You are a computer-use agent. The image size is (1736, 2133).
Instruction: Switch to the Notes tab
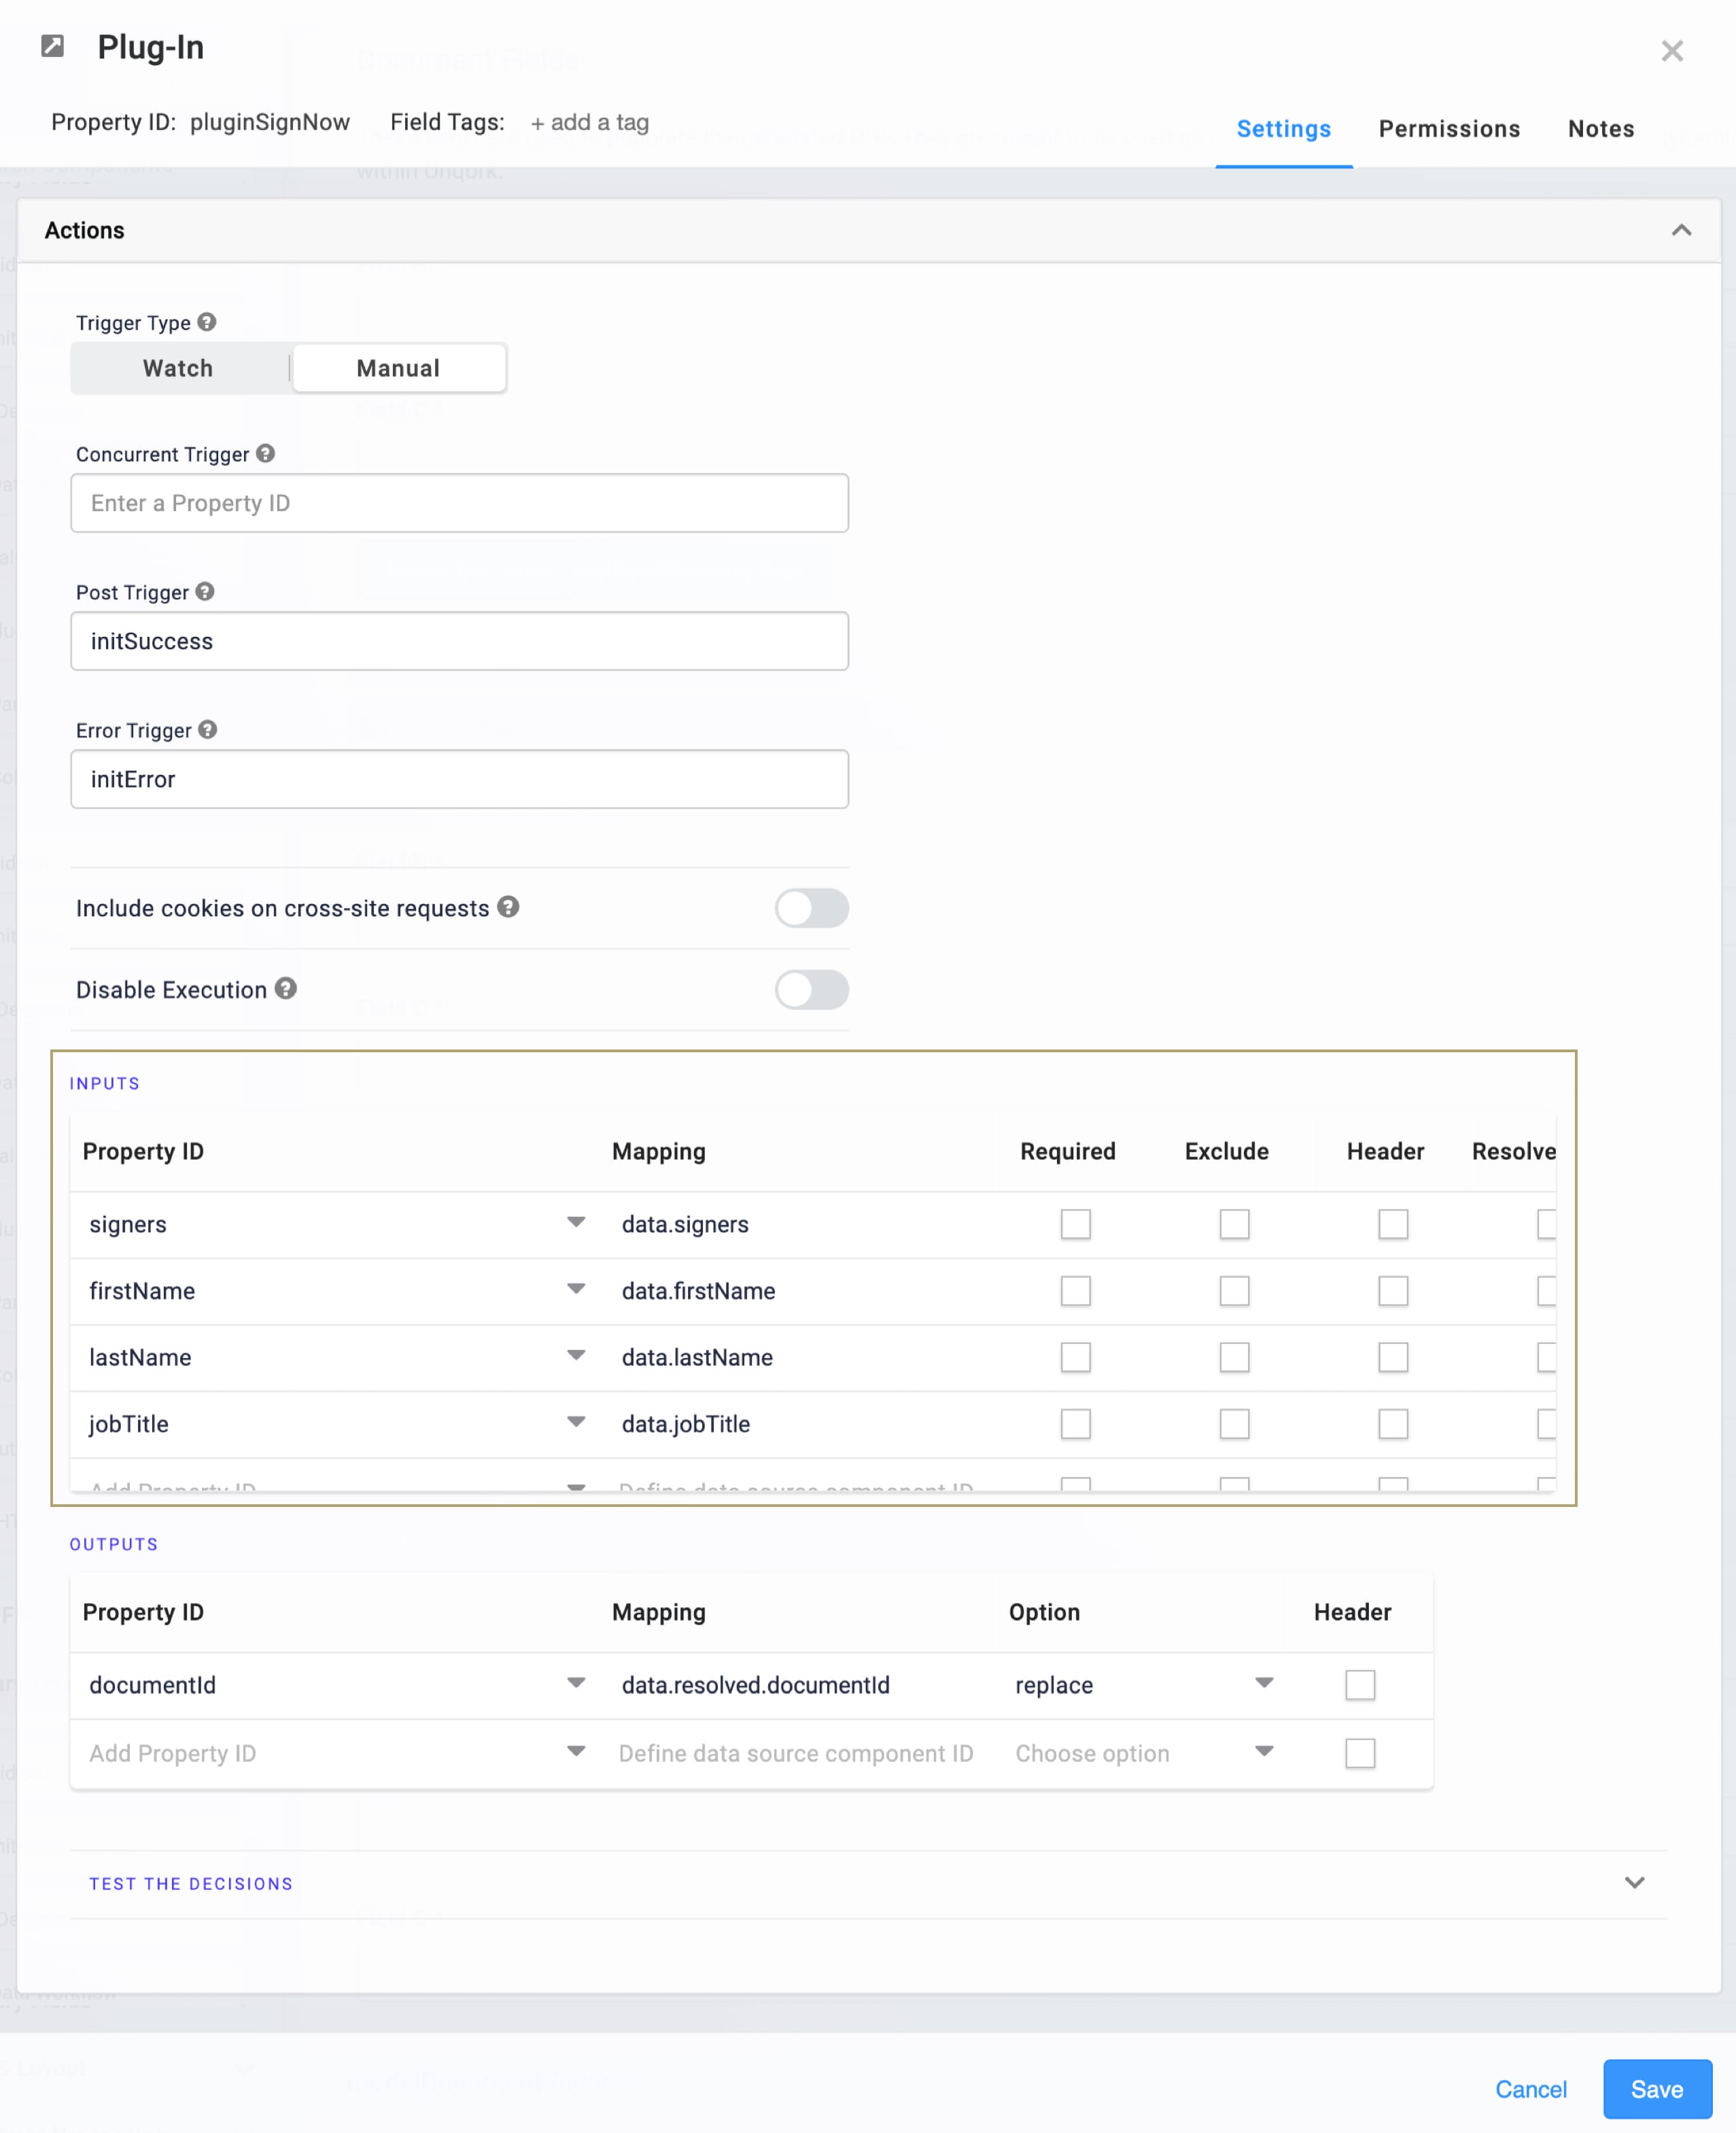coord(1601,129)
